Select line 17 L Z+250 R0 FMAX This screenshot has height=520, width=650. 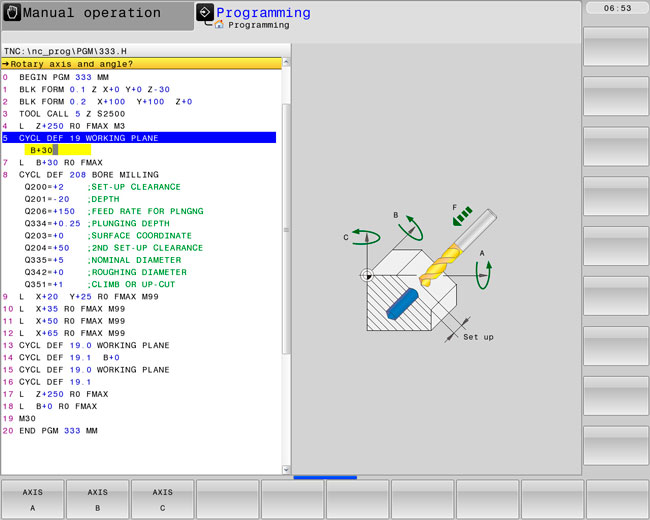click(x=55, y=394)
